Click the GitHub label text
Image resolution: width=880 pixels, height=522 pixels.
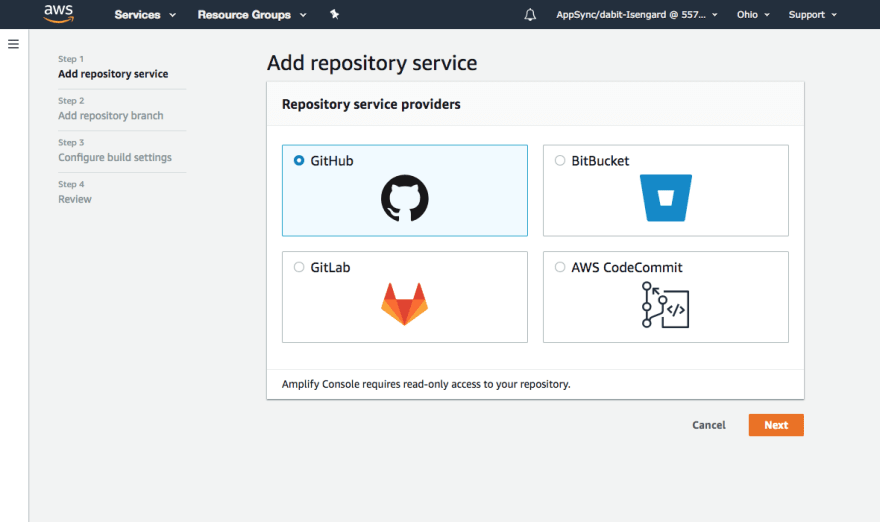tap(332, 161)
